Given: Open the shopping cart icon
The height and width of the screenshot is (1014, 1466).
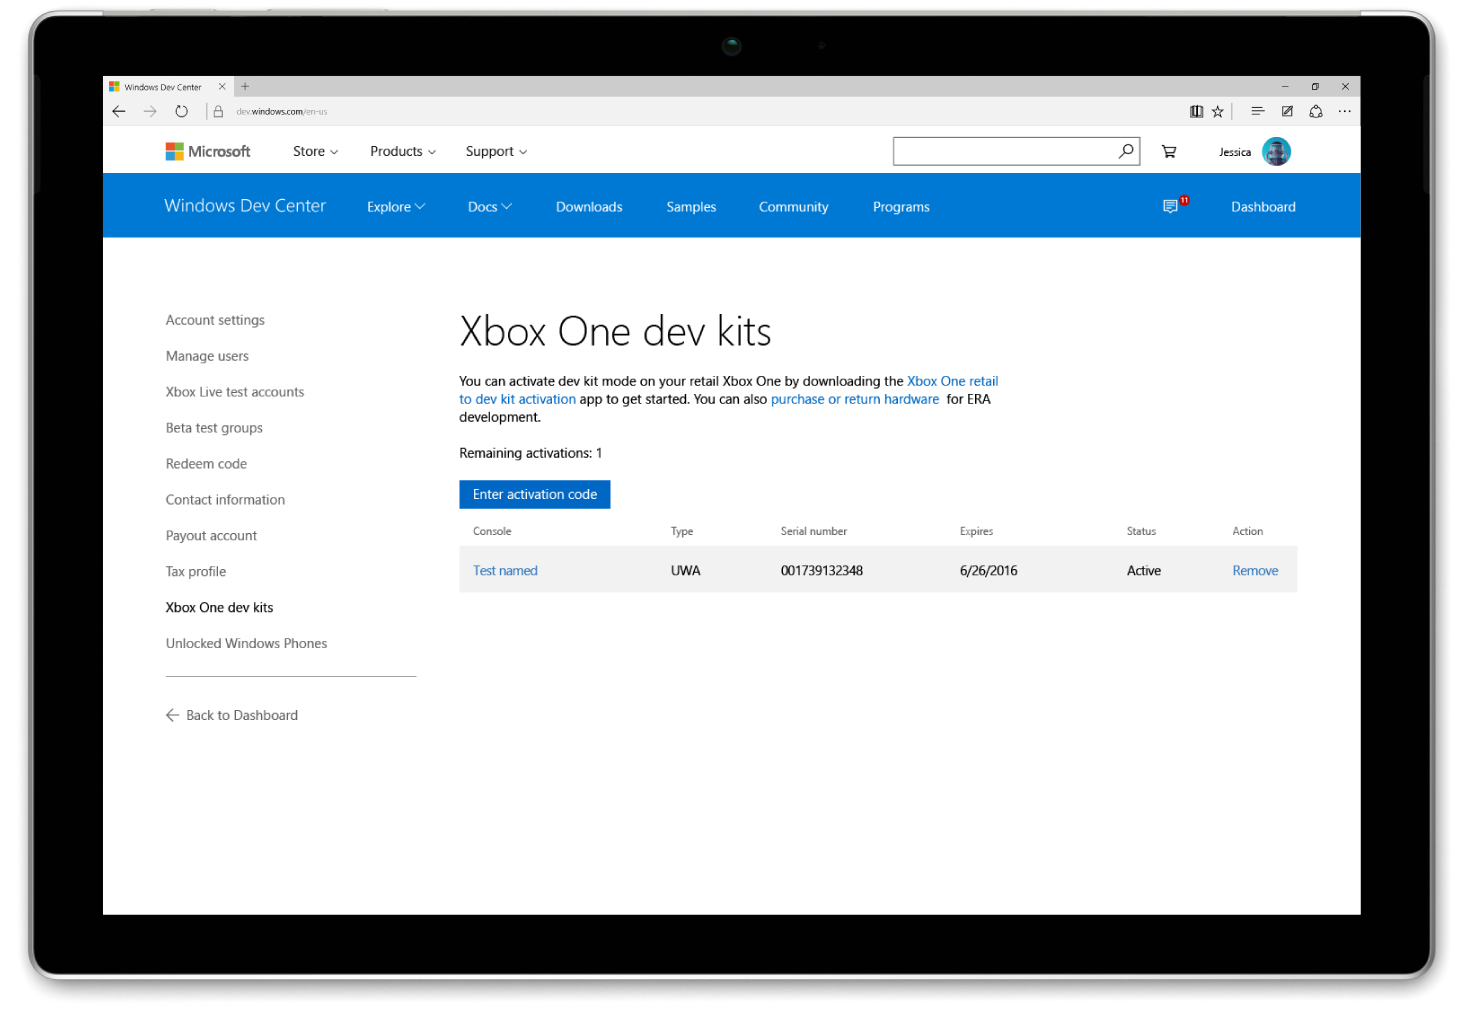Looking at the screenshot, I should coord(1168,151).
